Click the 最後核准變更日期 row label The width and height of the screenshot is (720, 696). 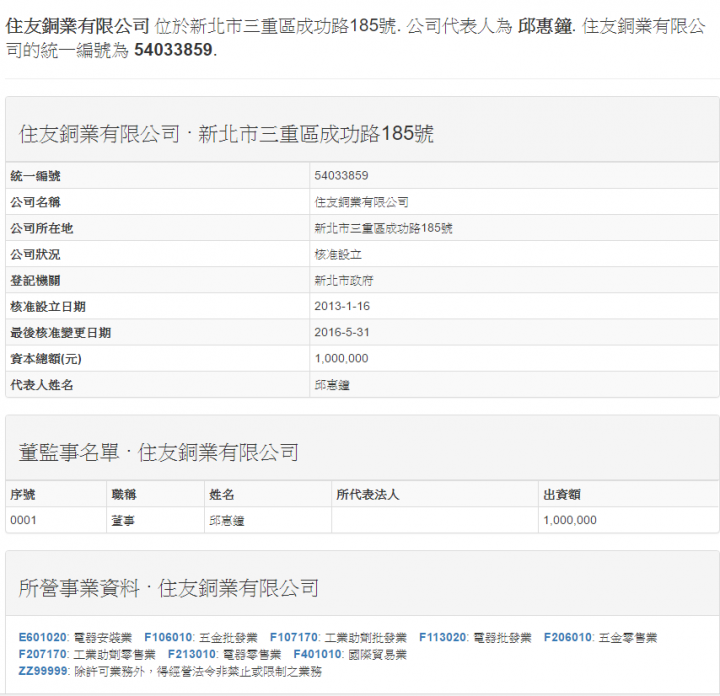tap(61, 333)
